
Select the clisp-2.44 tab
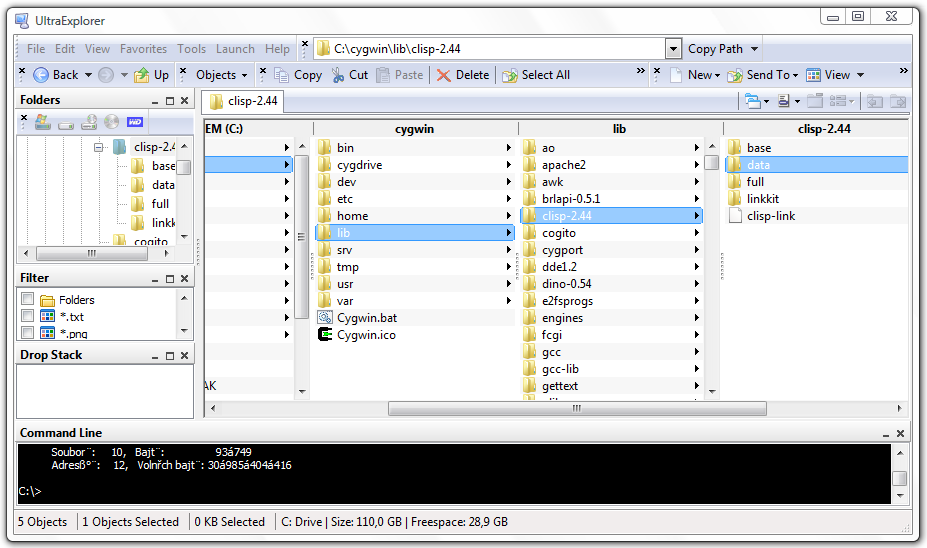click(x=243, y=101)
